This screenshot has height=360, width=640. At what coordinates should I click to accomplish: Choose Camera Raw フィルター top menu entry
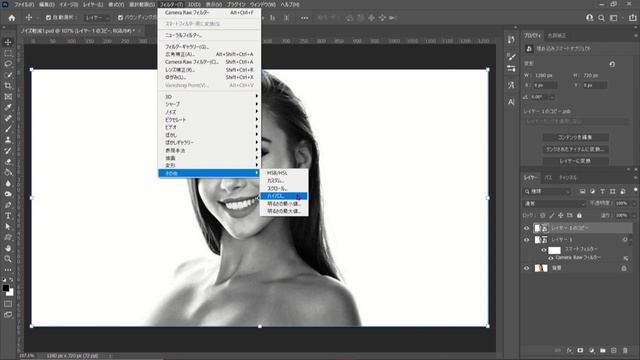pos(209,13)
